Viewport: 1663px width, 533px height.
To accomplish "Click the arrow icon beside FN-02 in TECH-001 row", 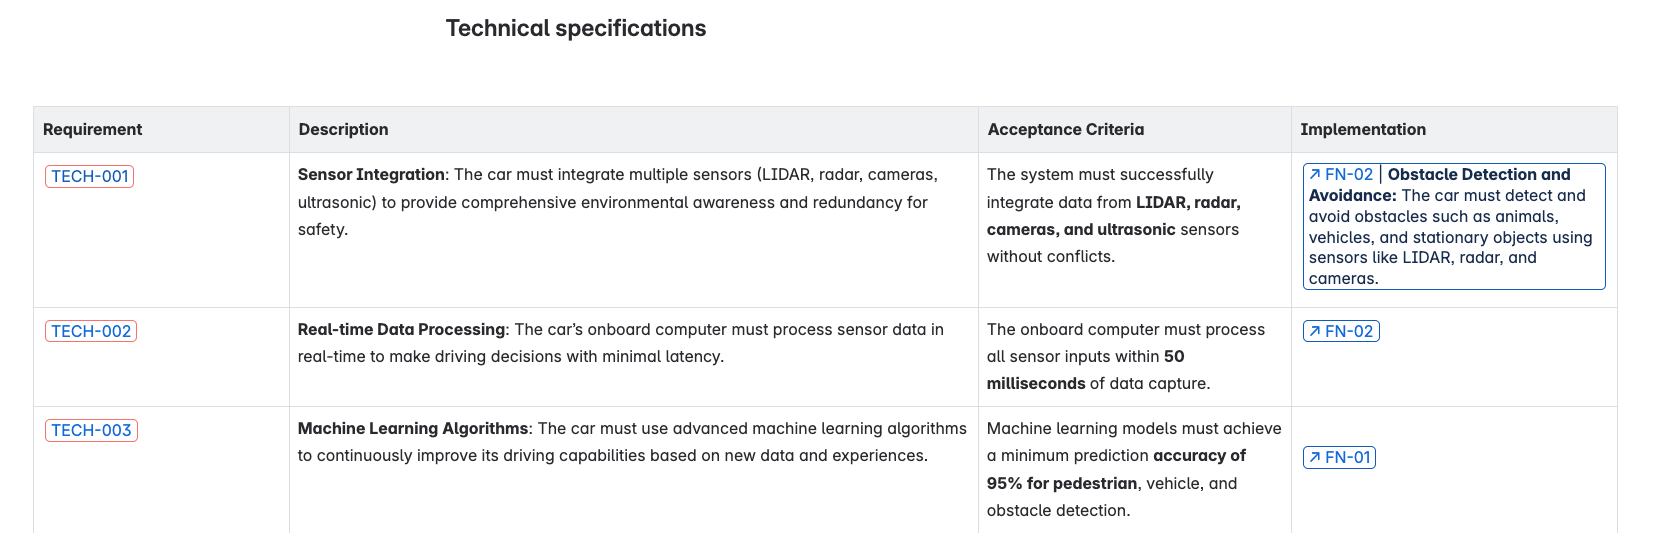I will (1315, 174).
